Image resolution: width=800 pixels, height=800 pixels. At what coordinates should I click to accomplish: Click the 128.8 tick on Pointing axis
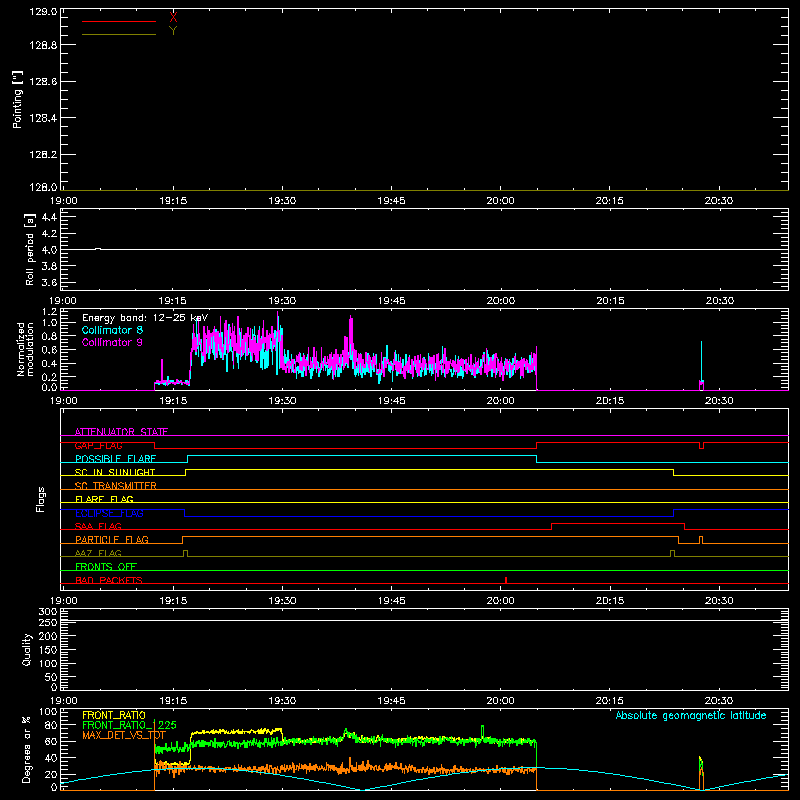[x=43, y=45]
